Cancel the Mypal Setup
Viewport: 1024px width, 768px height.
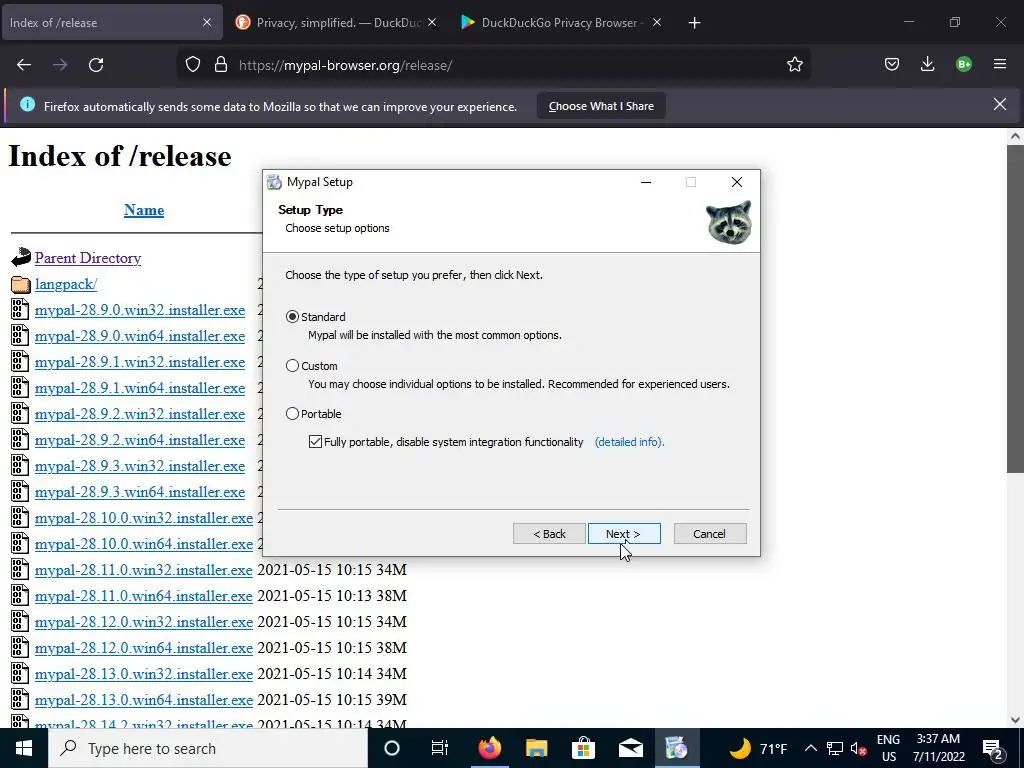point(710,534)
